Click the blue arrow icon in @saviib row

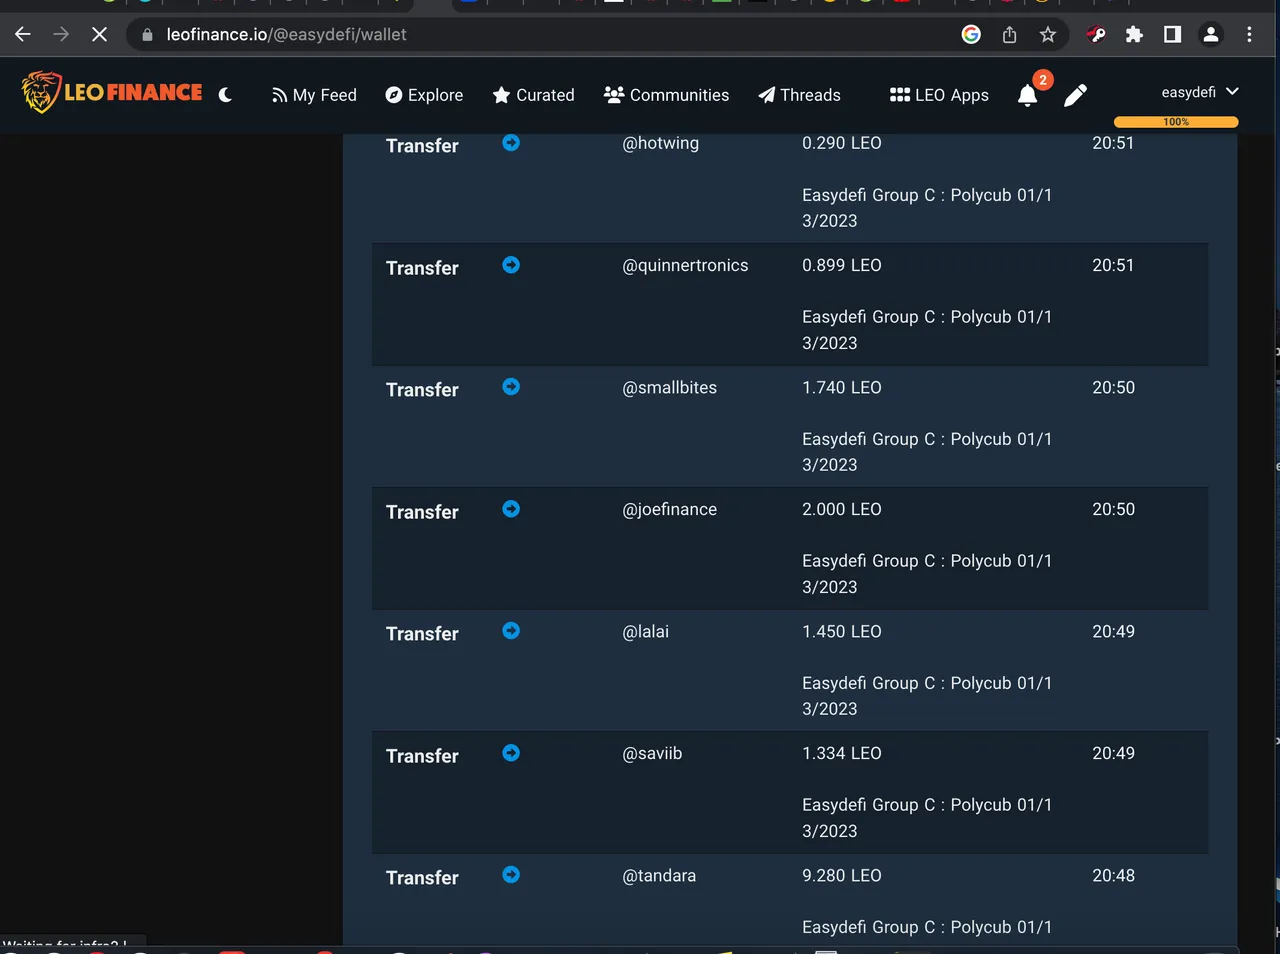511,753
